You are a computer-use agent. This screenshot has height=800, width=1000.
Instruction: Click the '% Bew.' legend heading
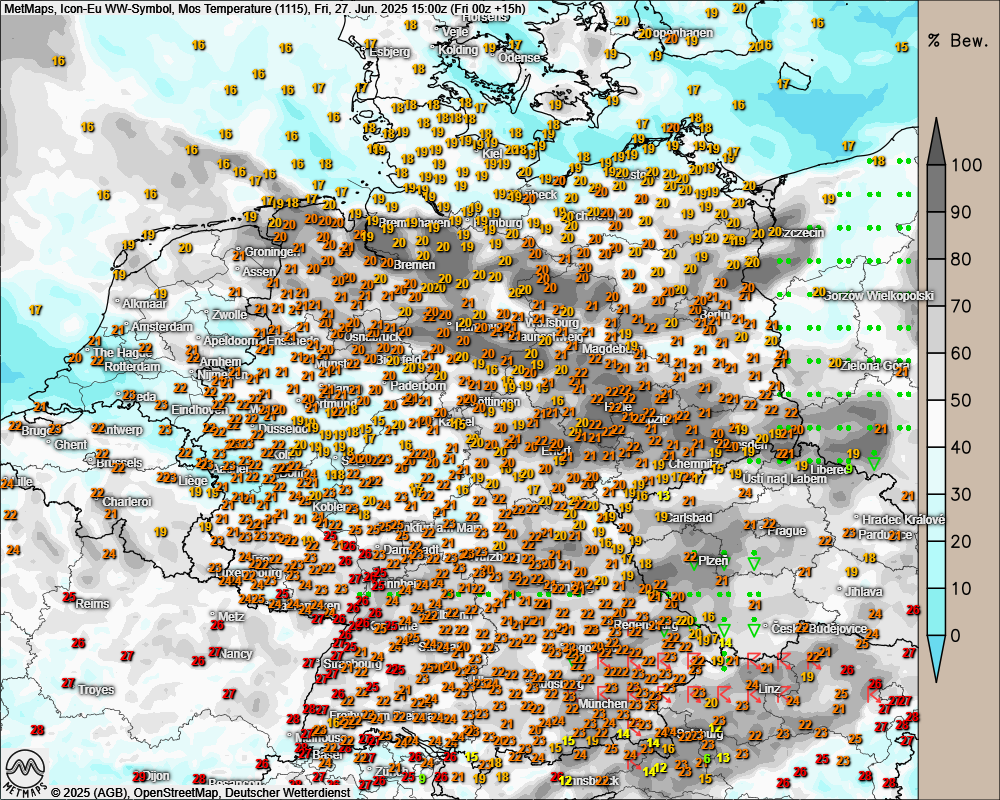point(957,41)
